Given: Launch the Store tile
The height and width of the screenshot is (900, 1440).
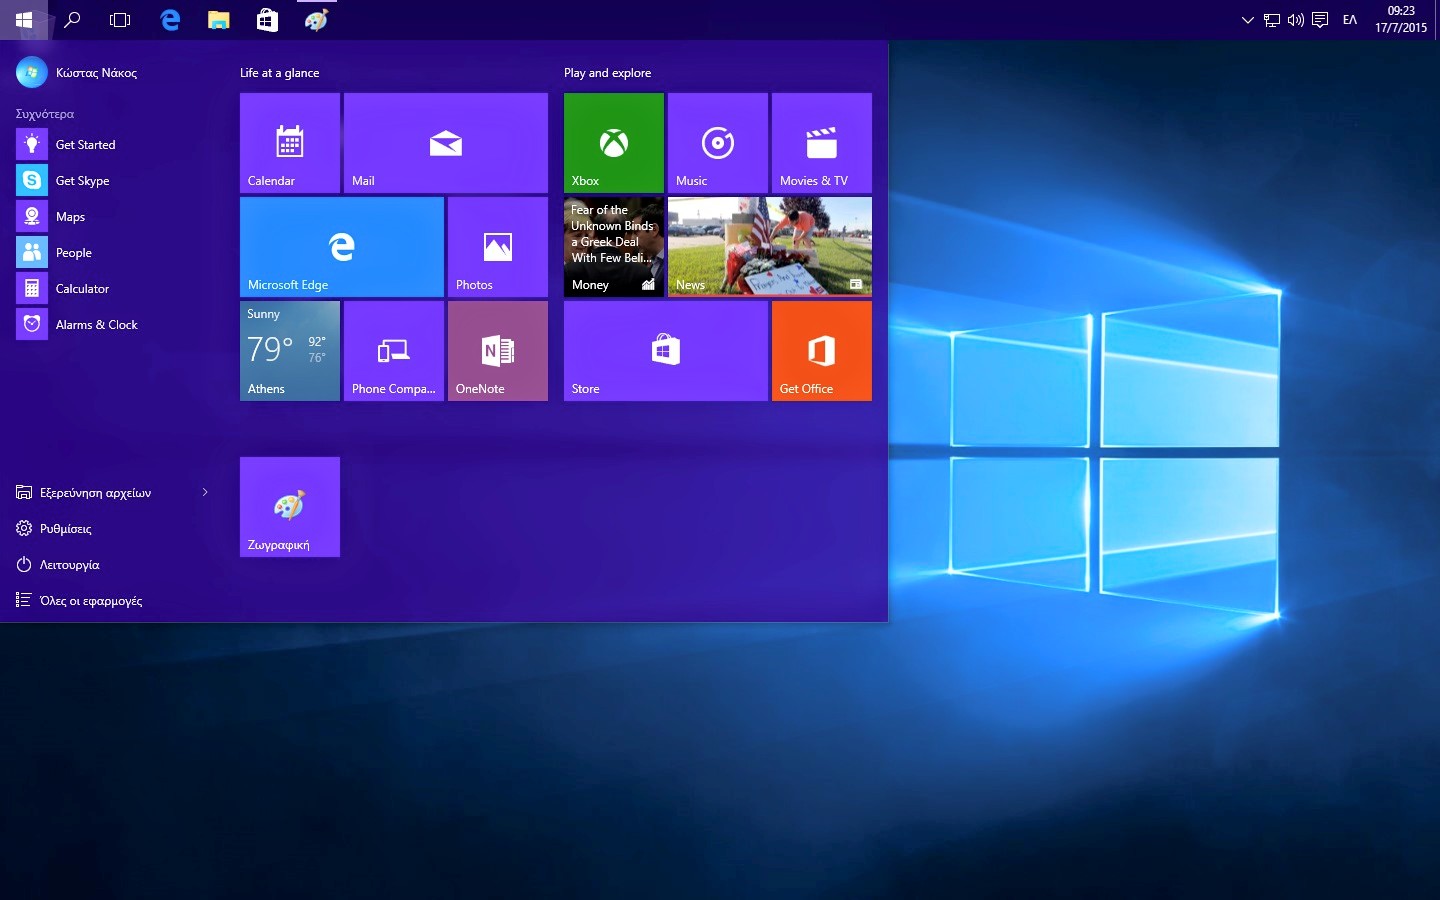Looking at the screenshot, I should [x=665, y=351].
